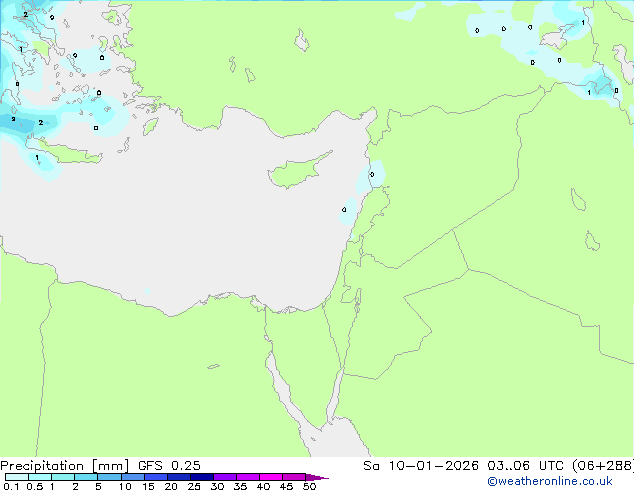
Task: Select the 45–50 mm legend swatch
Action: [294, 477]
